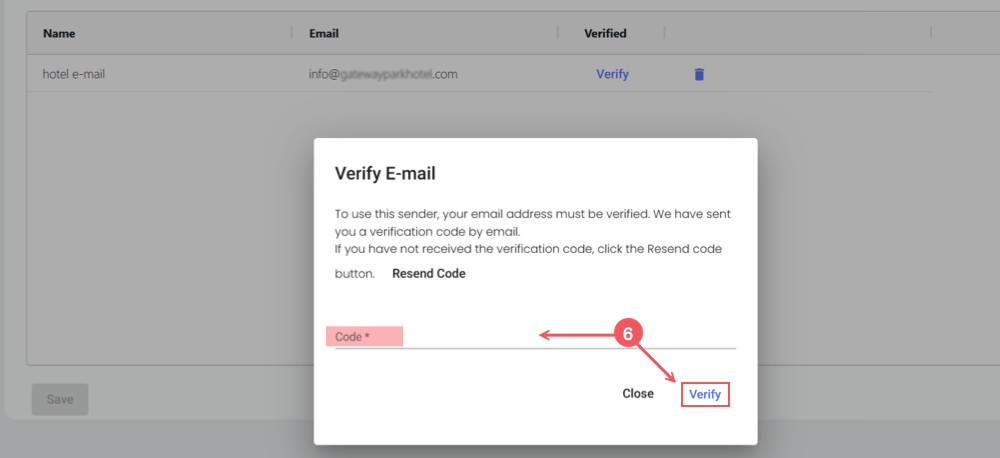Click the greyed-out Save button
This screenshot has width=1000, height=458.
pos(60,399)
